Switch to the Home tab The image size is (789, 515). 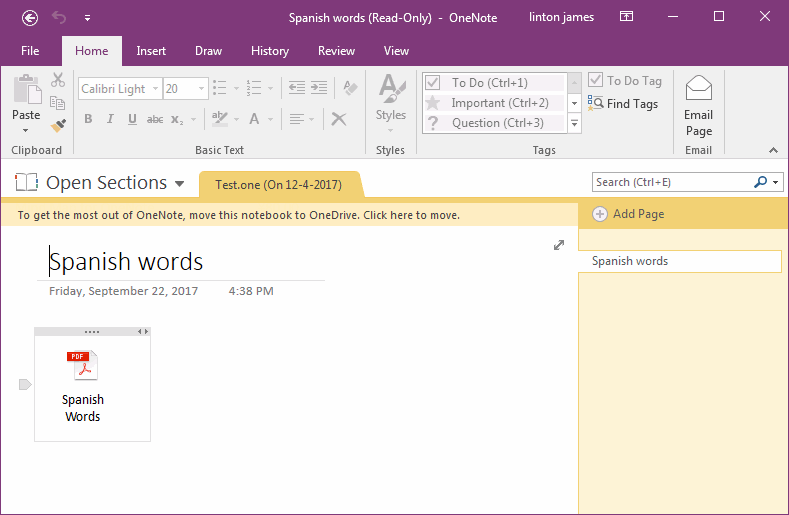pos(92,51)
